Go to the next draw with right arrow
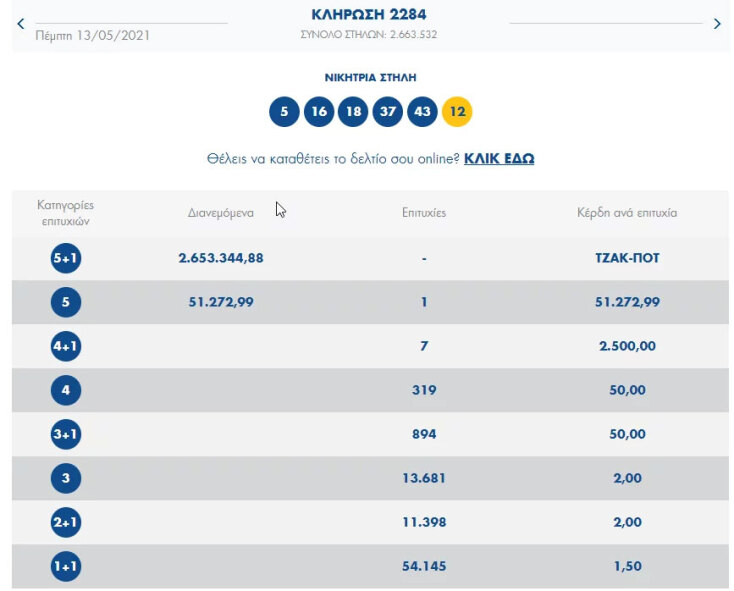Image resolution: width=734 pixels, height=591 pixels. (x=716, y=24)
